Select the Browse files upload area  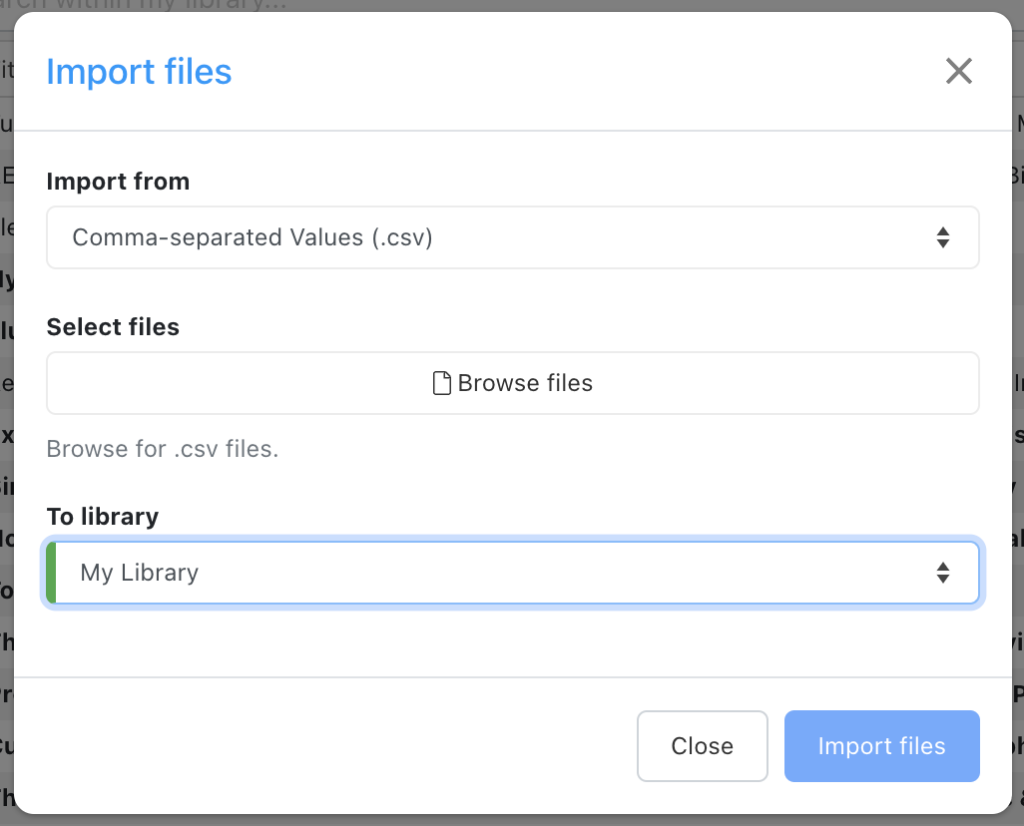pos(512,382)
